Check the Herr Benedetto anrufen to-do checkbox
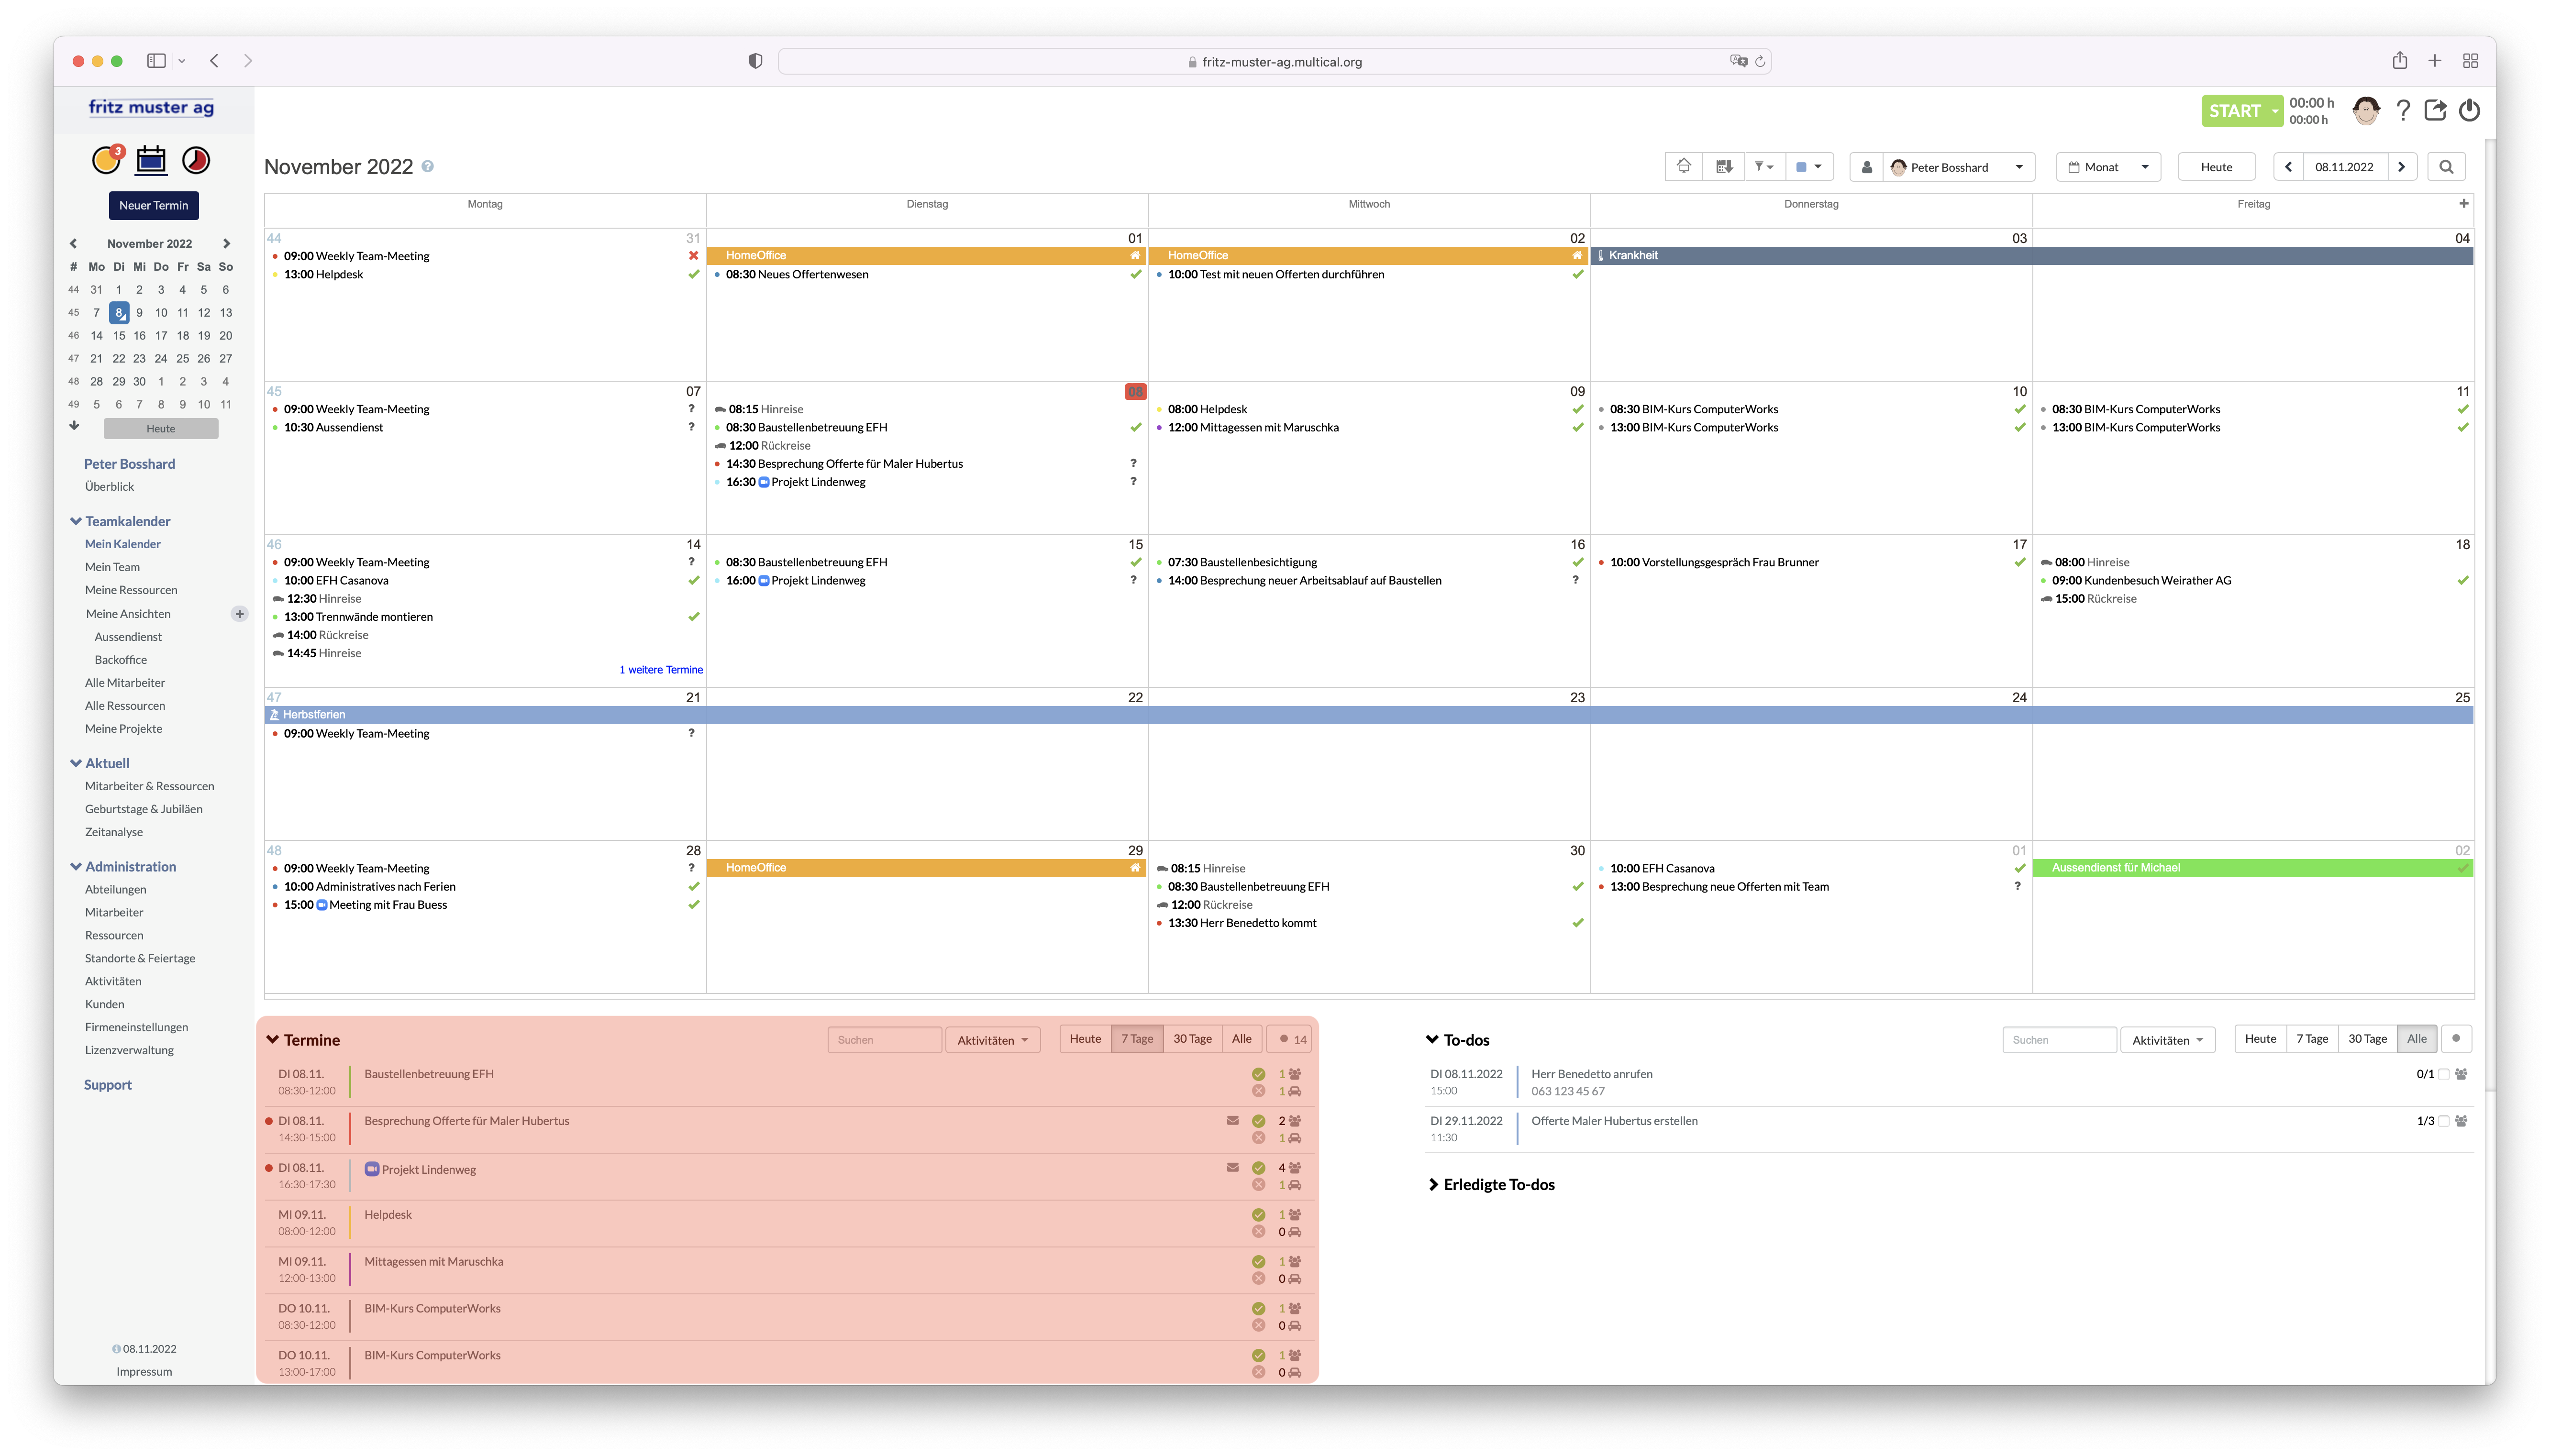This screenshot has height=1456, width=2550. [2444, 1075]
